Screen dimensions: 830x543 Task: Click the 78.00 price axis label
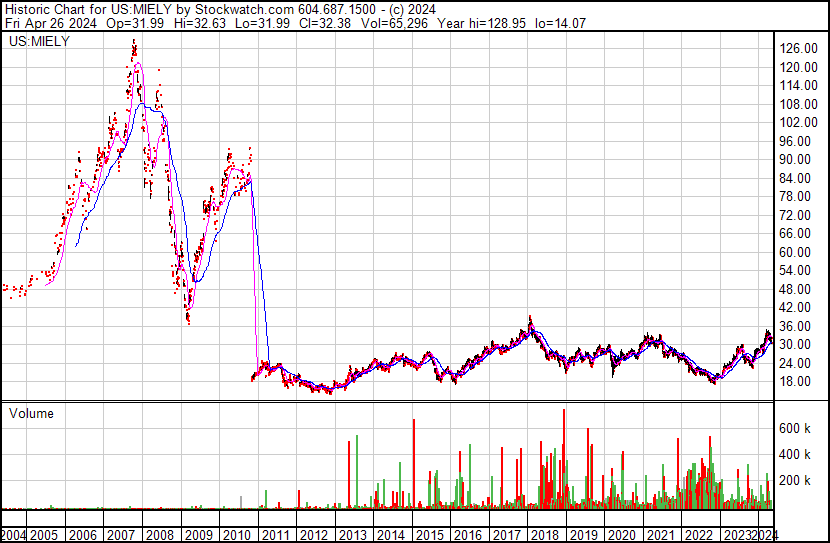795,196
